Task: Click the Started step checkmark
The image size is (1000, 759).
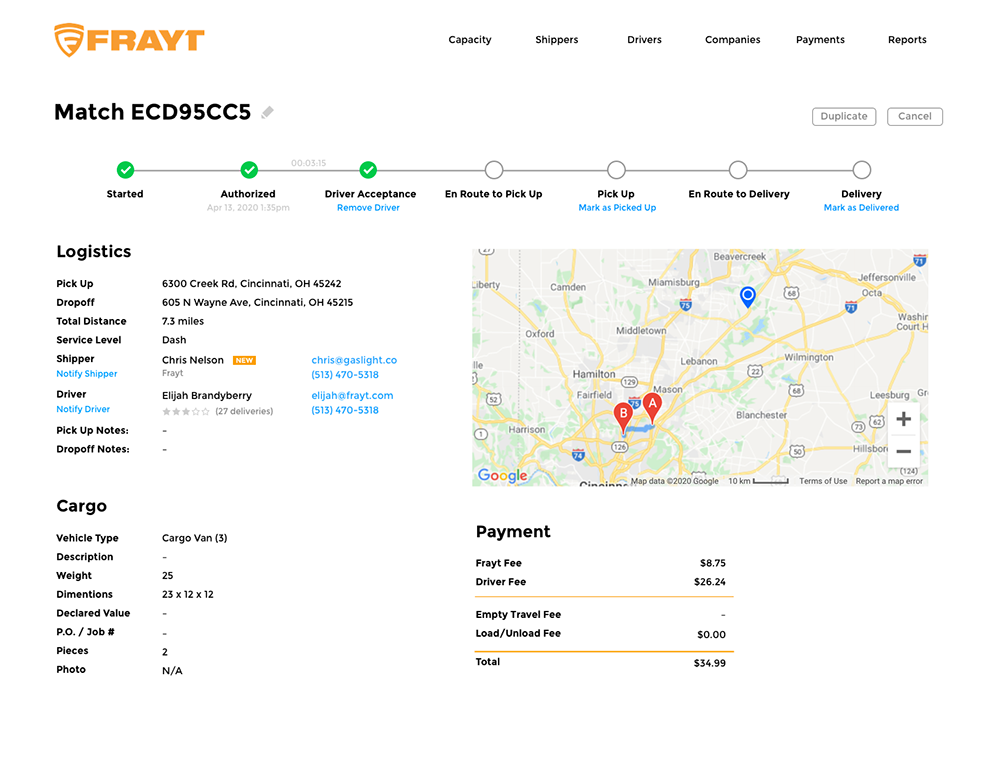Action: pyautogui.click(x=126, y=170)
